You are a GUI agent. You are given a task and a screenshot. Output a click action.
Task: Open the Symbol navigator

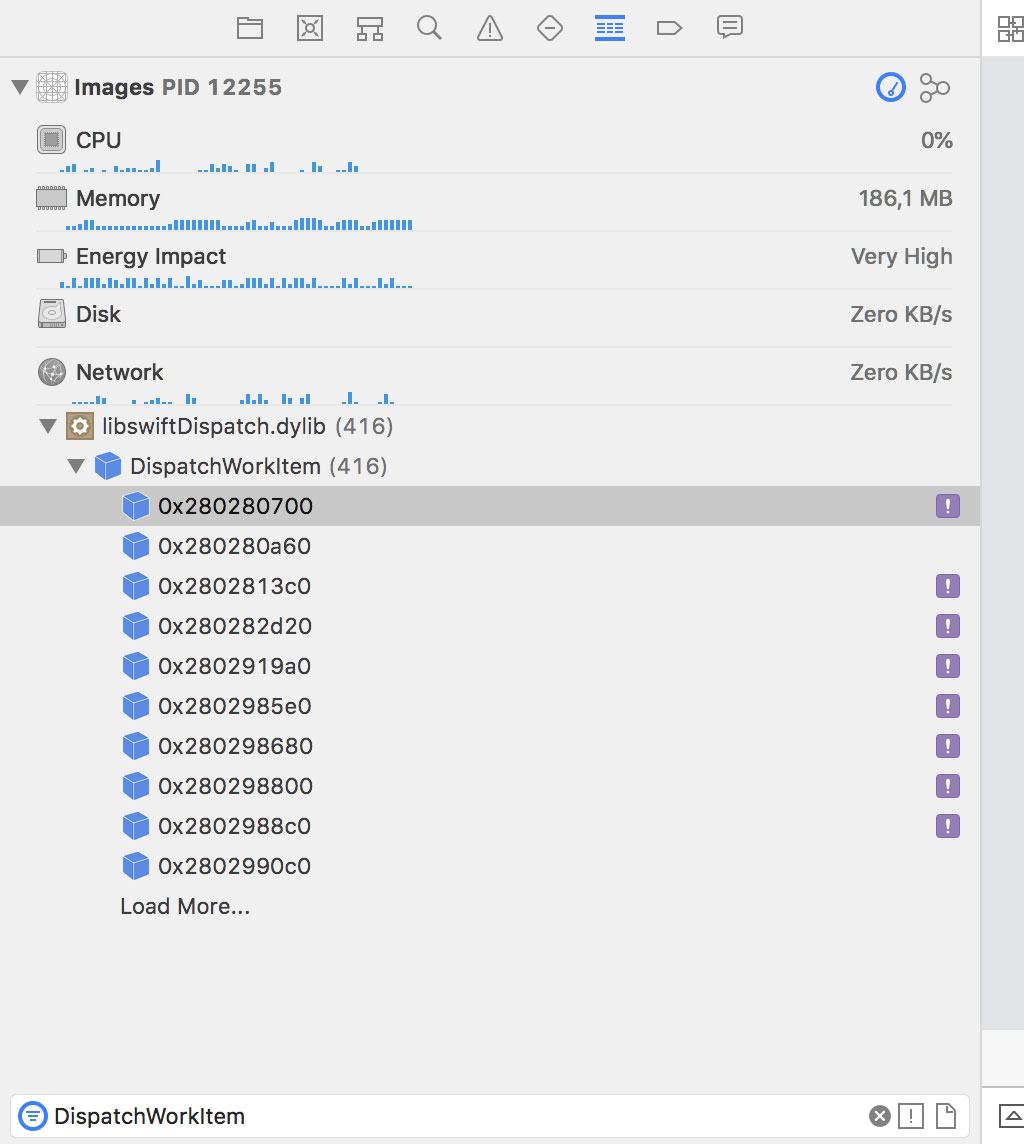(369, 28)
